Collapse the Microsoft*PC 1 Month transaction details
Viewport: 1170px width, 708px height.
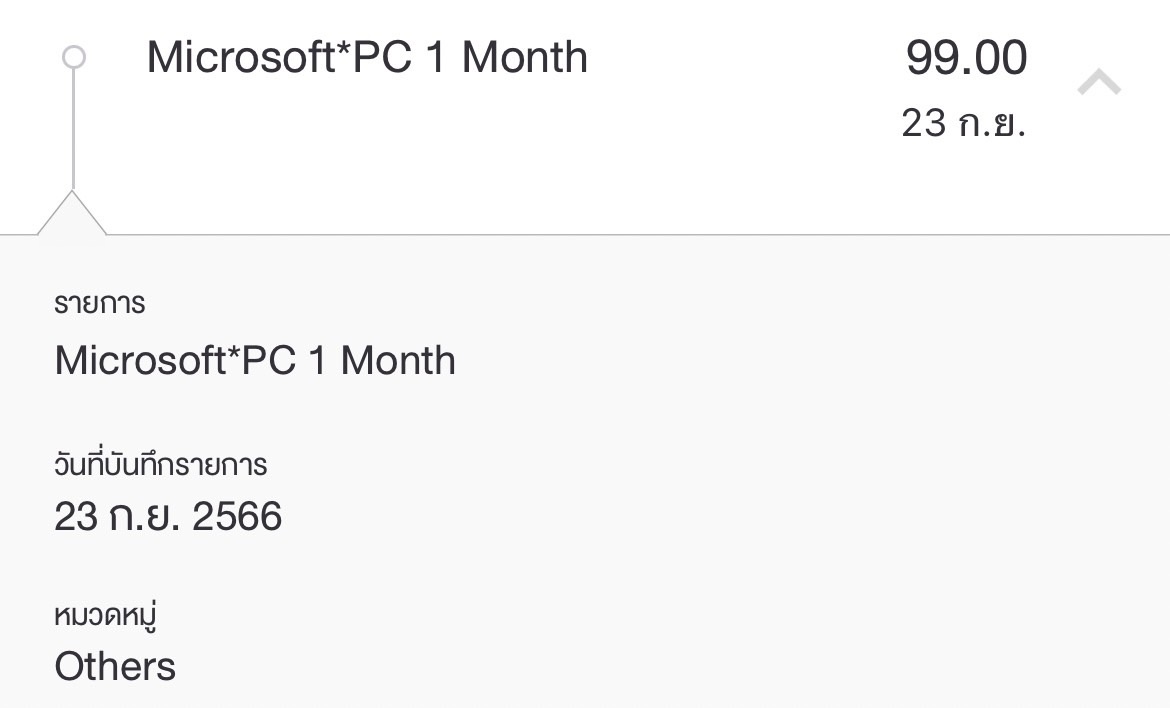click(x=1098, y=83)
